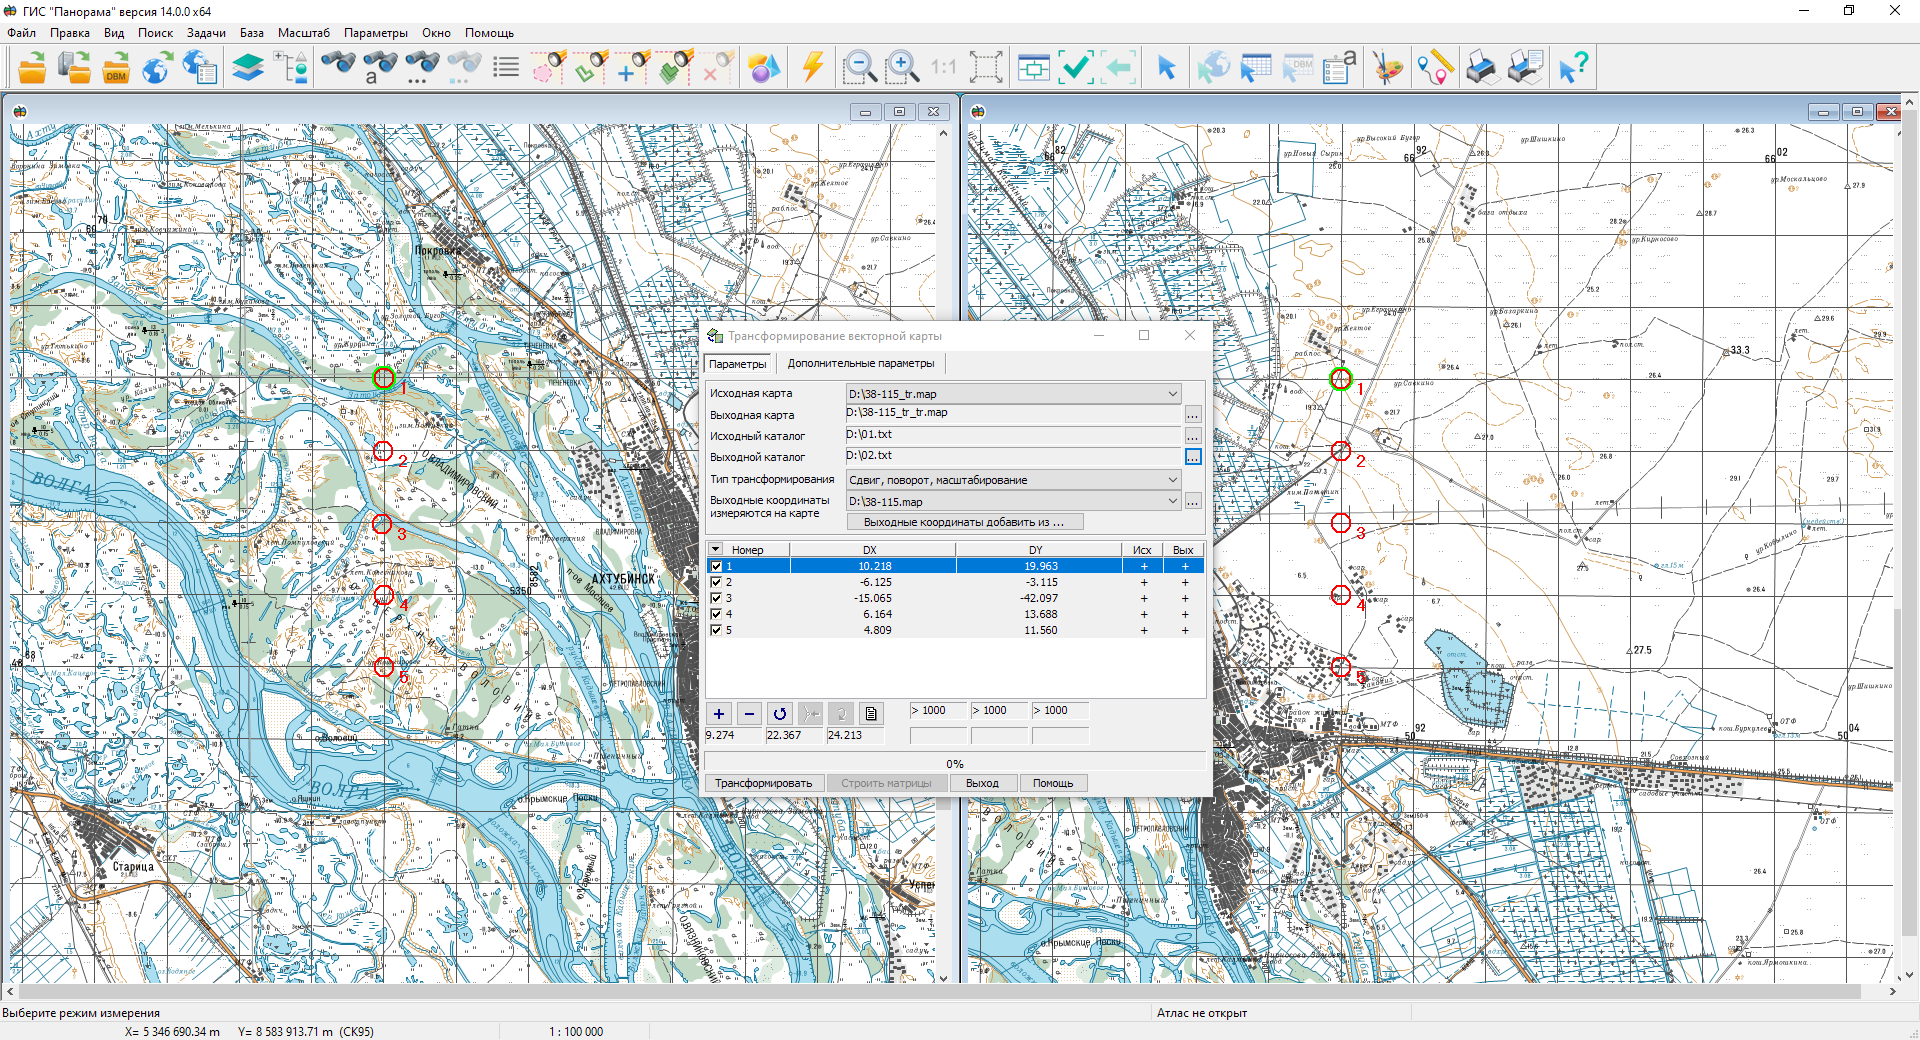Open the Задачи menu
1920x1040 pixels.
tap(206, 33)
